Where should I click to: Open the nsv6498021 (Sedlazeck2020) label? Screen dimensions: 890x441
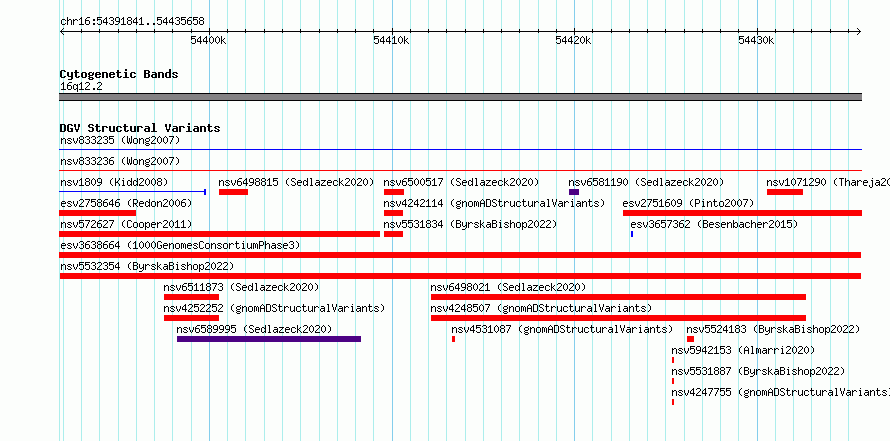tap(508, 287)
